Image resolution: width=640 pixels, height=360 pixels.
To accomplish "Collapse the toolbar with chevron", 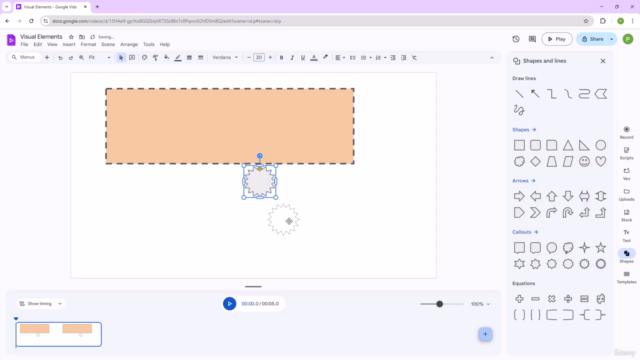I will point(492,58).
